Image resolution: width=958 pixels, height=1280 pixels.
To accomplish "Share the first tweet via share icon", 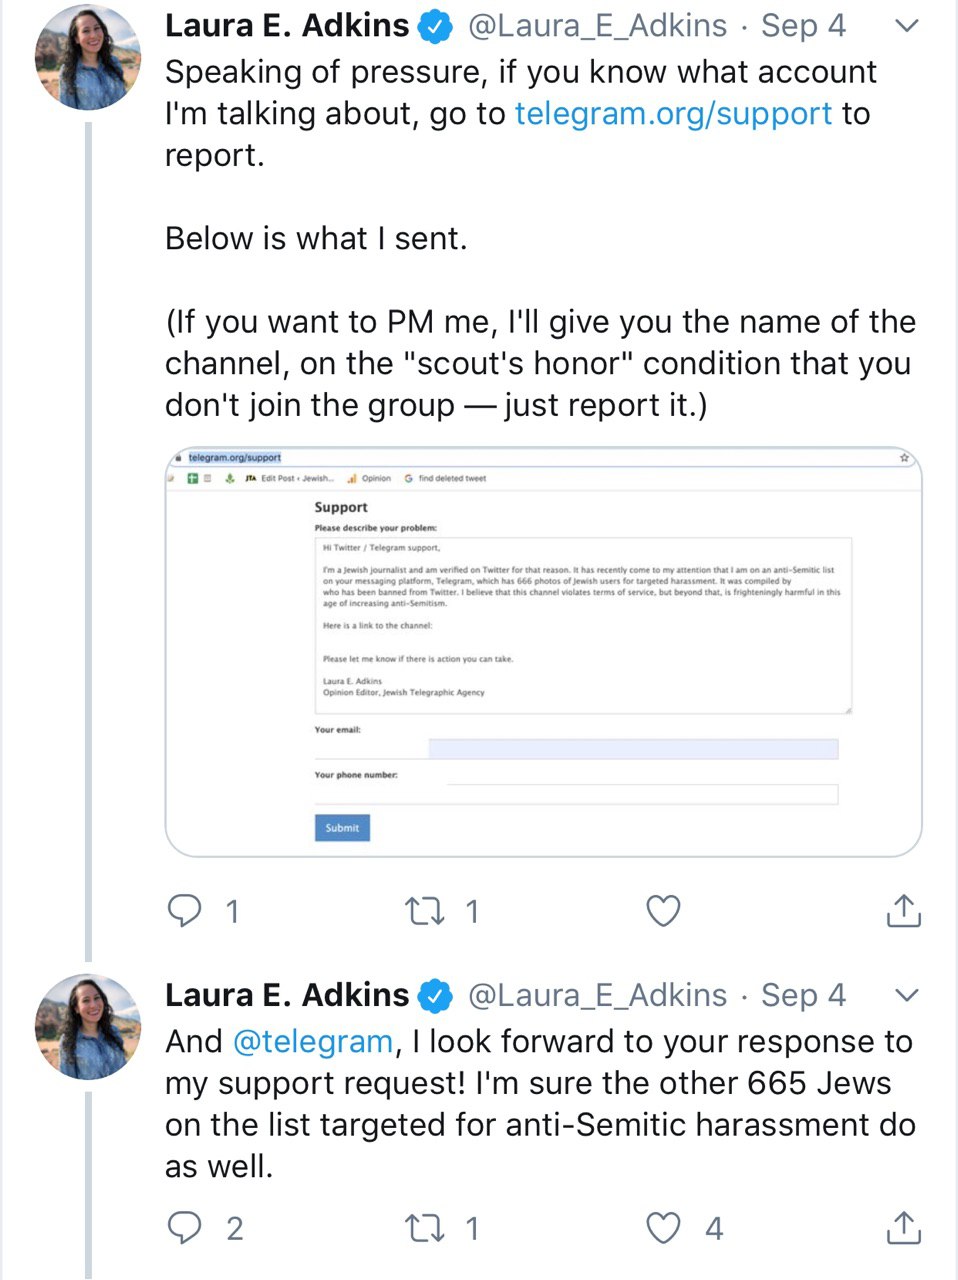I will [x=903, y=911].
